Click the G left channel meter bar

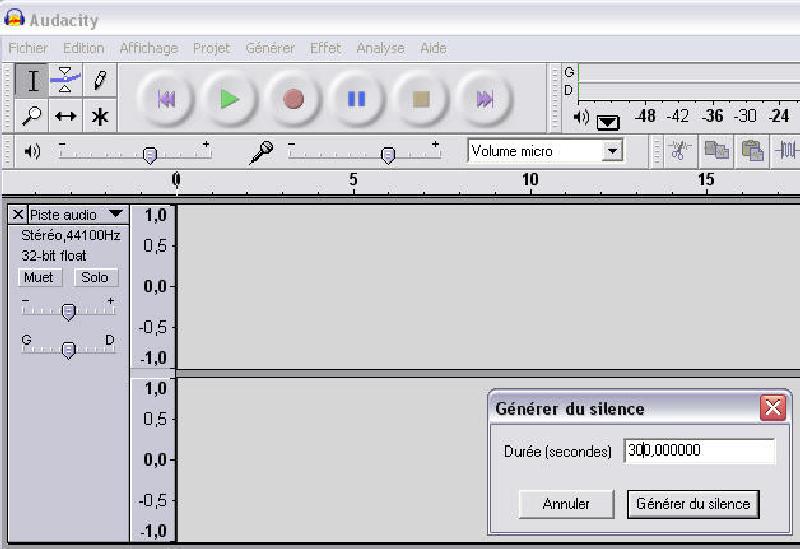tap(689, 72)
